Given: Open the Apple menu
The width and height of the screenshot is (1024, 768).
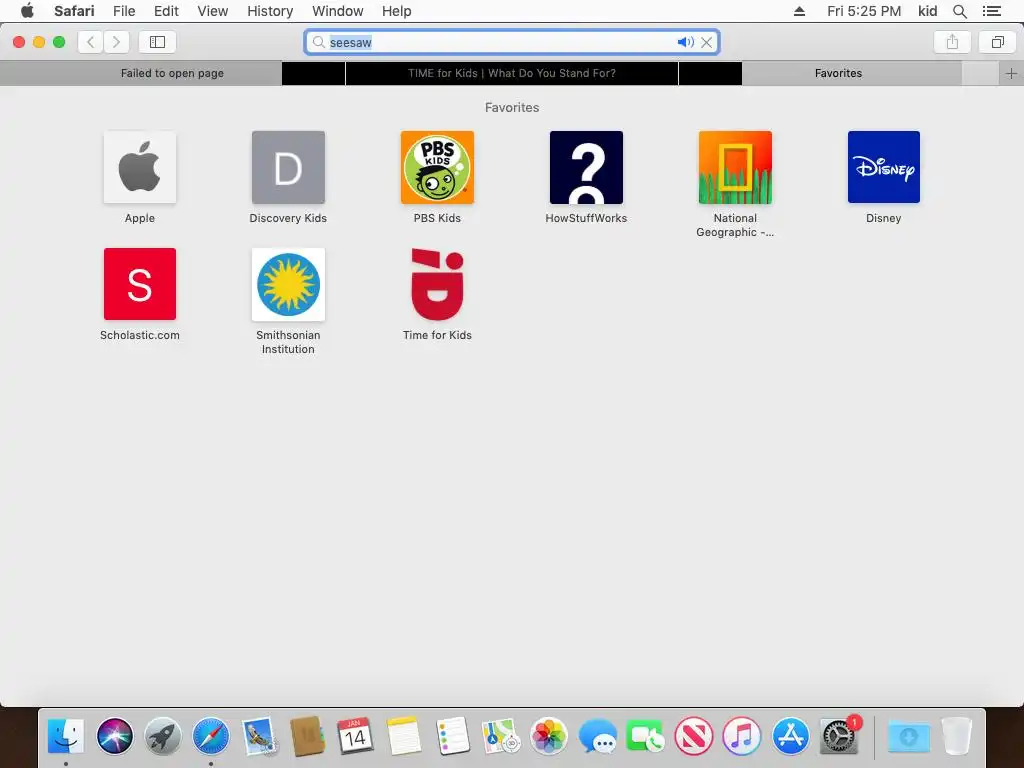Looking at the screenshot, I should [27, 11].
